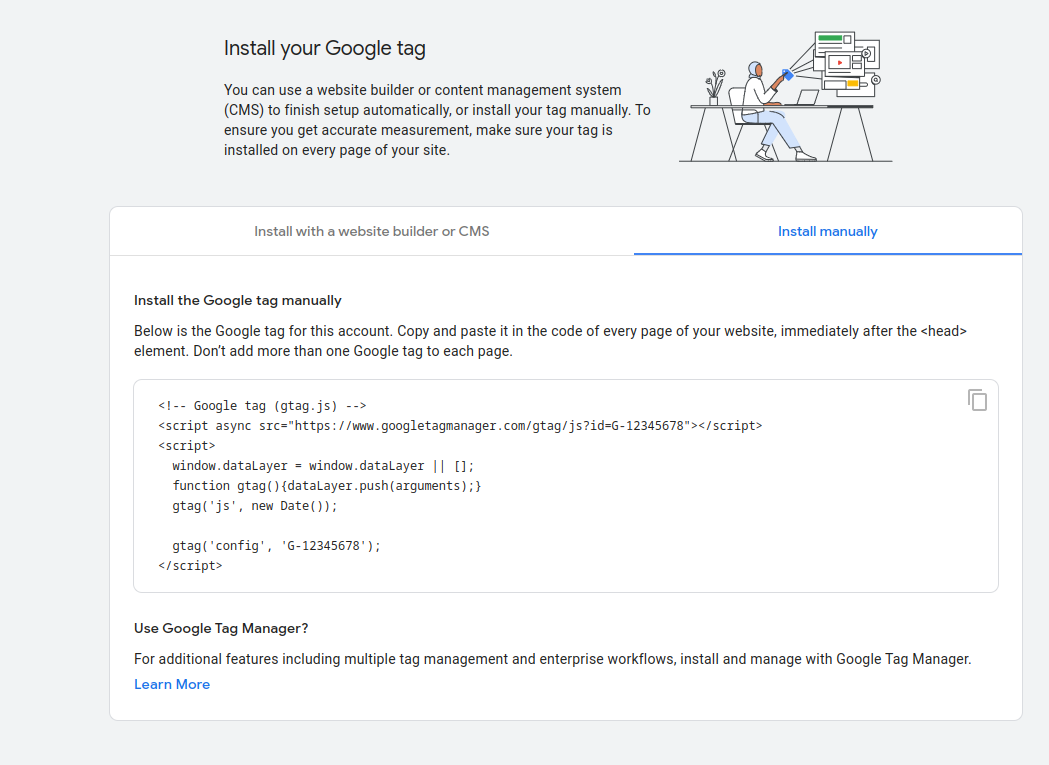
Task: Click the 'Use Google Tag Manager?' heading
Action: click(x=221, y=628)
